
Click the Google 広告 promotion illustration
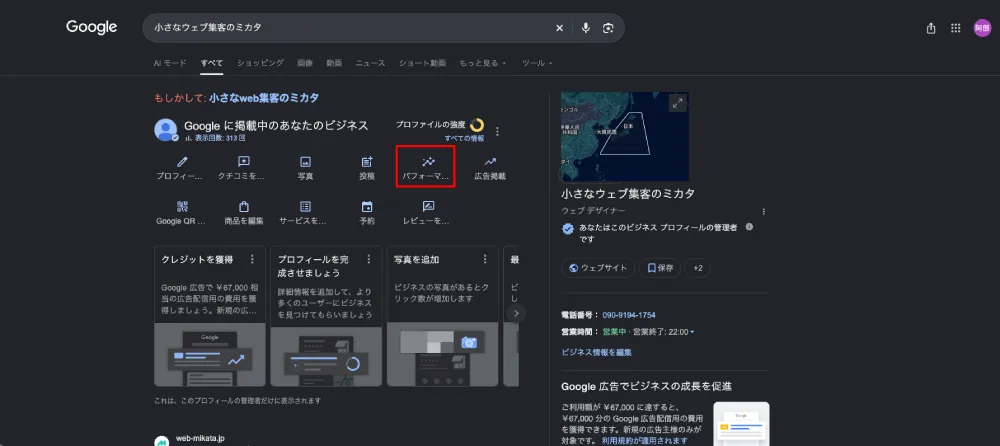tap(741, 423)
